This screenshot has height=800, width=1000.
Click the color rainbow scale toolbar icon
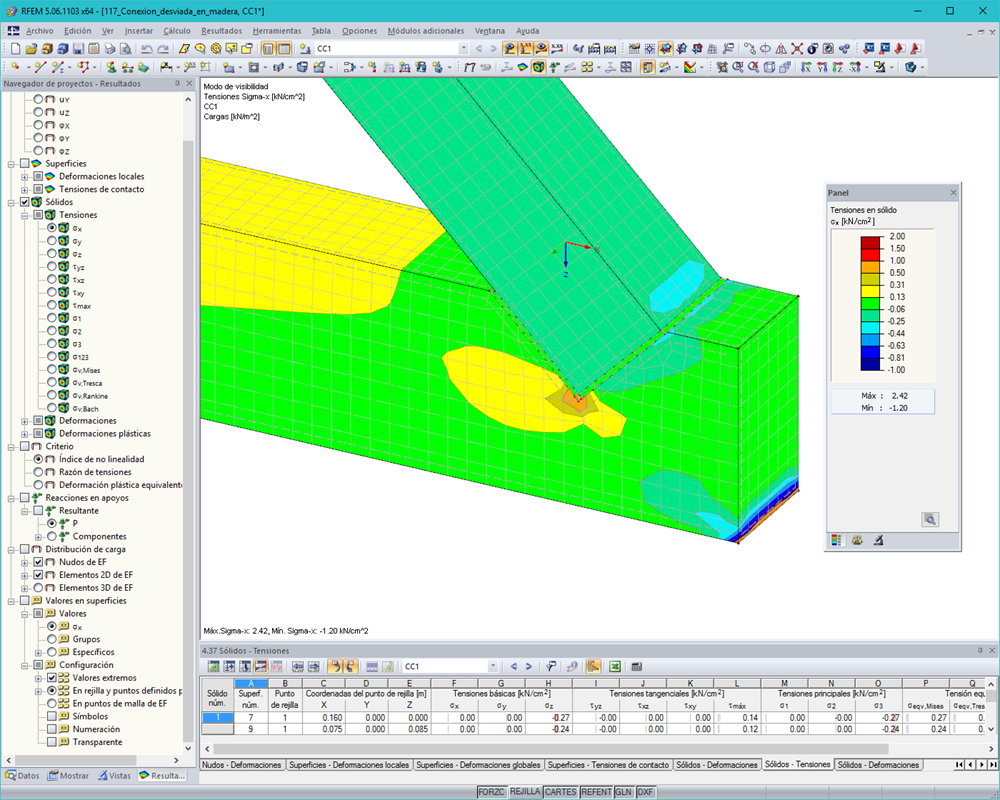(x=690, y=67)
